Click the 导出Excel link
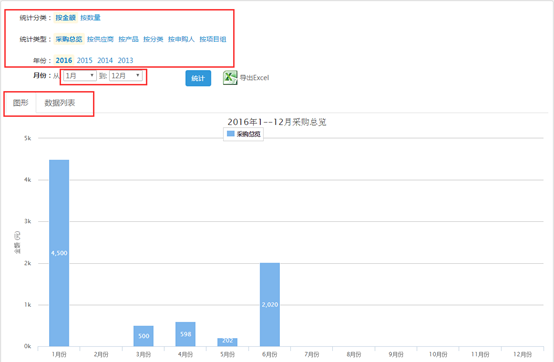 (x=254, y=78)
